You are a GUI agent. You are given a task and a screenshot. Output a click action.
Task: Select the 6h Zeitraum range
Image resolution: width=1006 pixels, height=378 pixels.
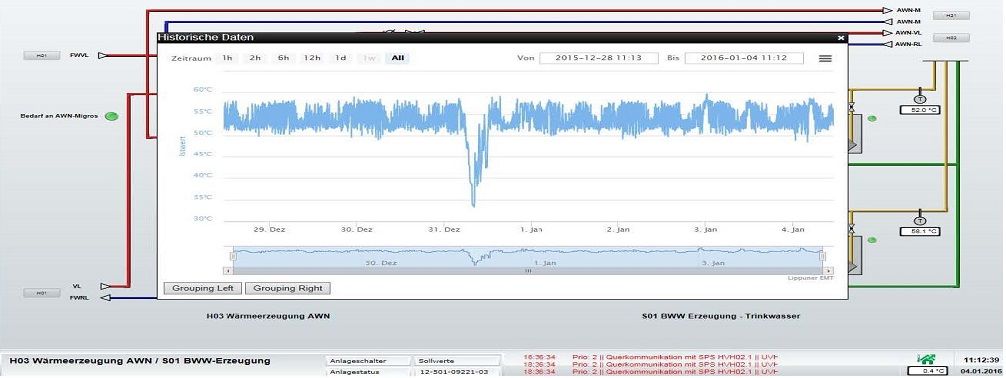click(x=284, y=58)
